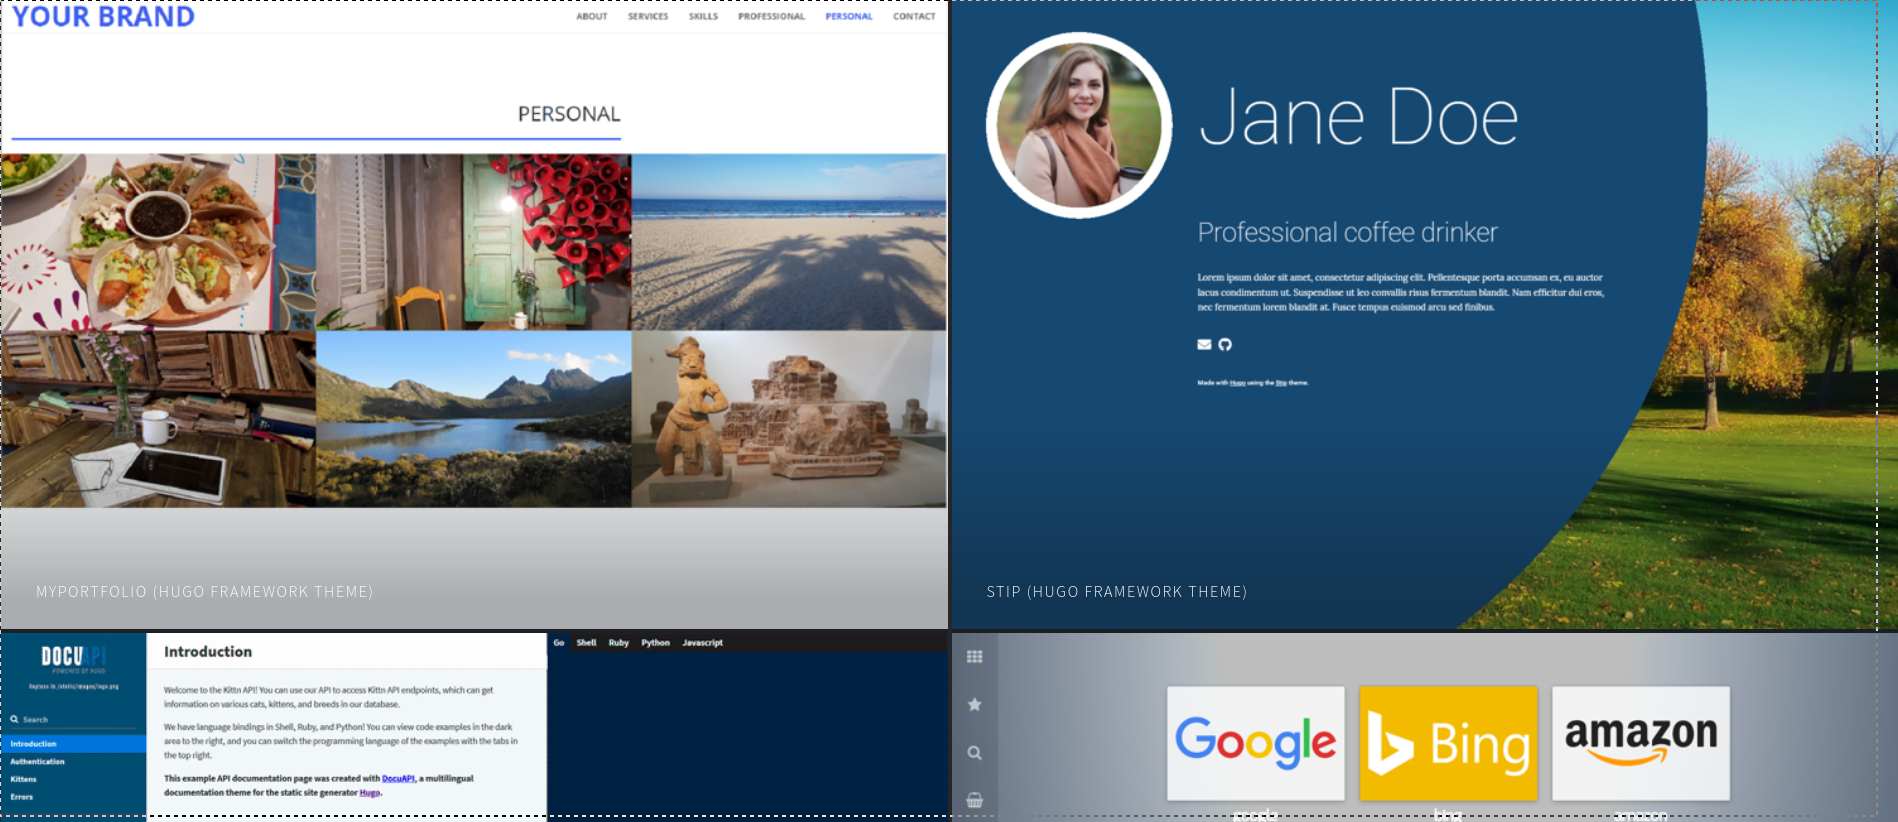Open the shopping basket icon in the sidebar
The image size is (1898, 822).
(975, 800)
